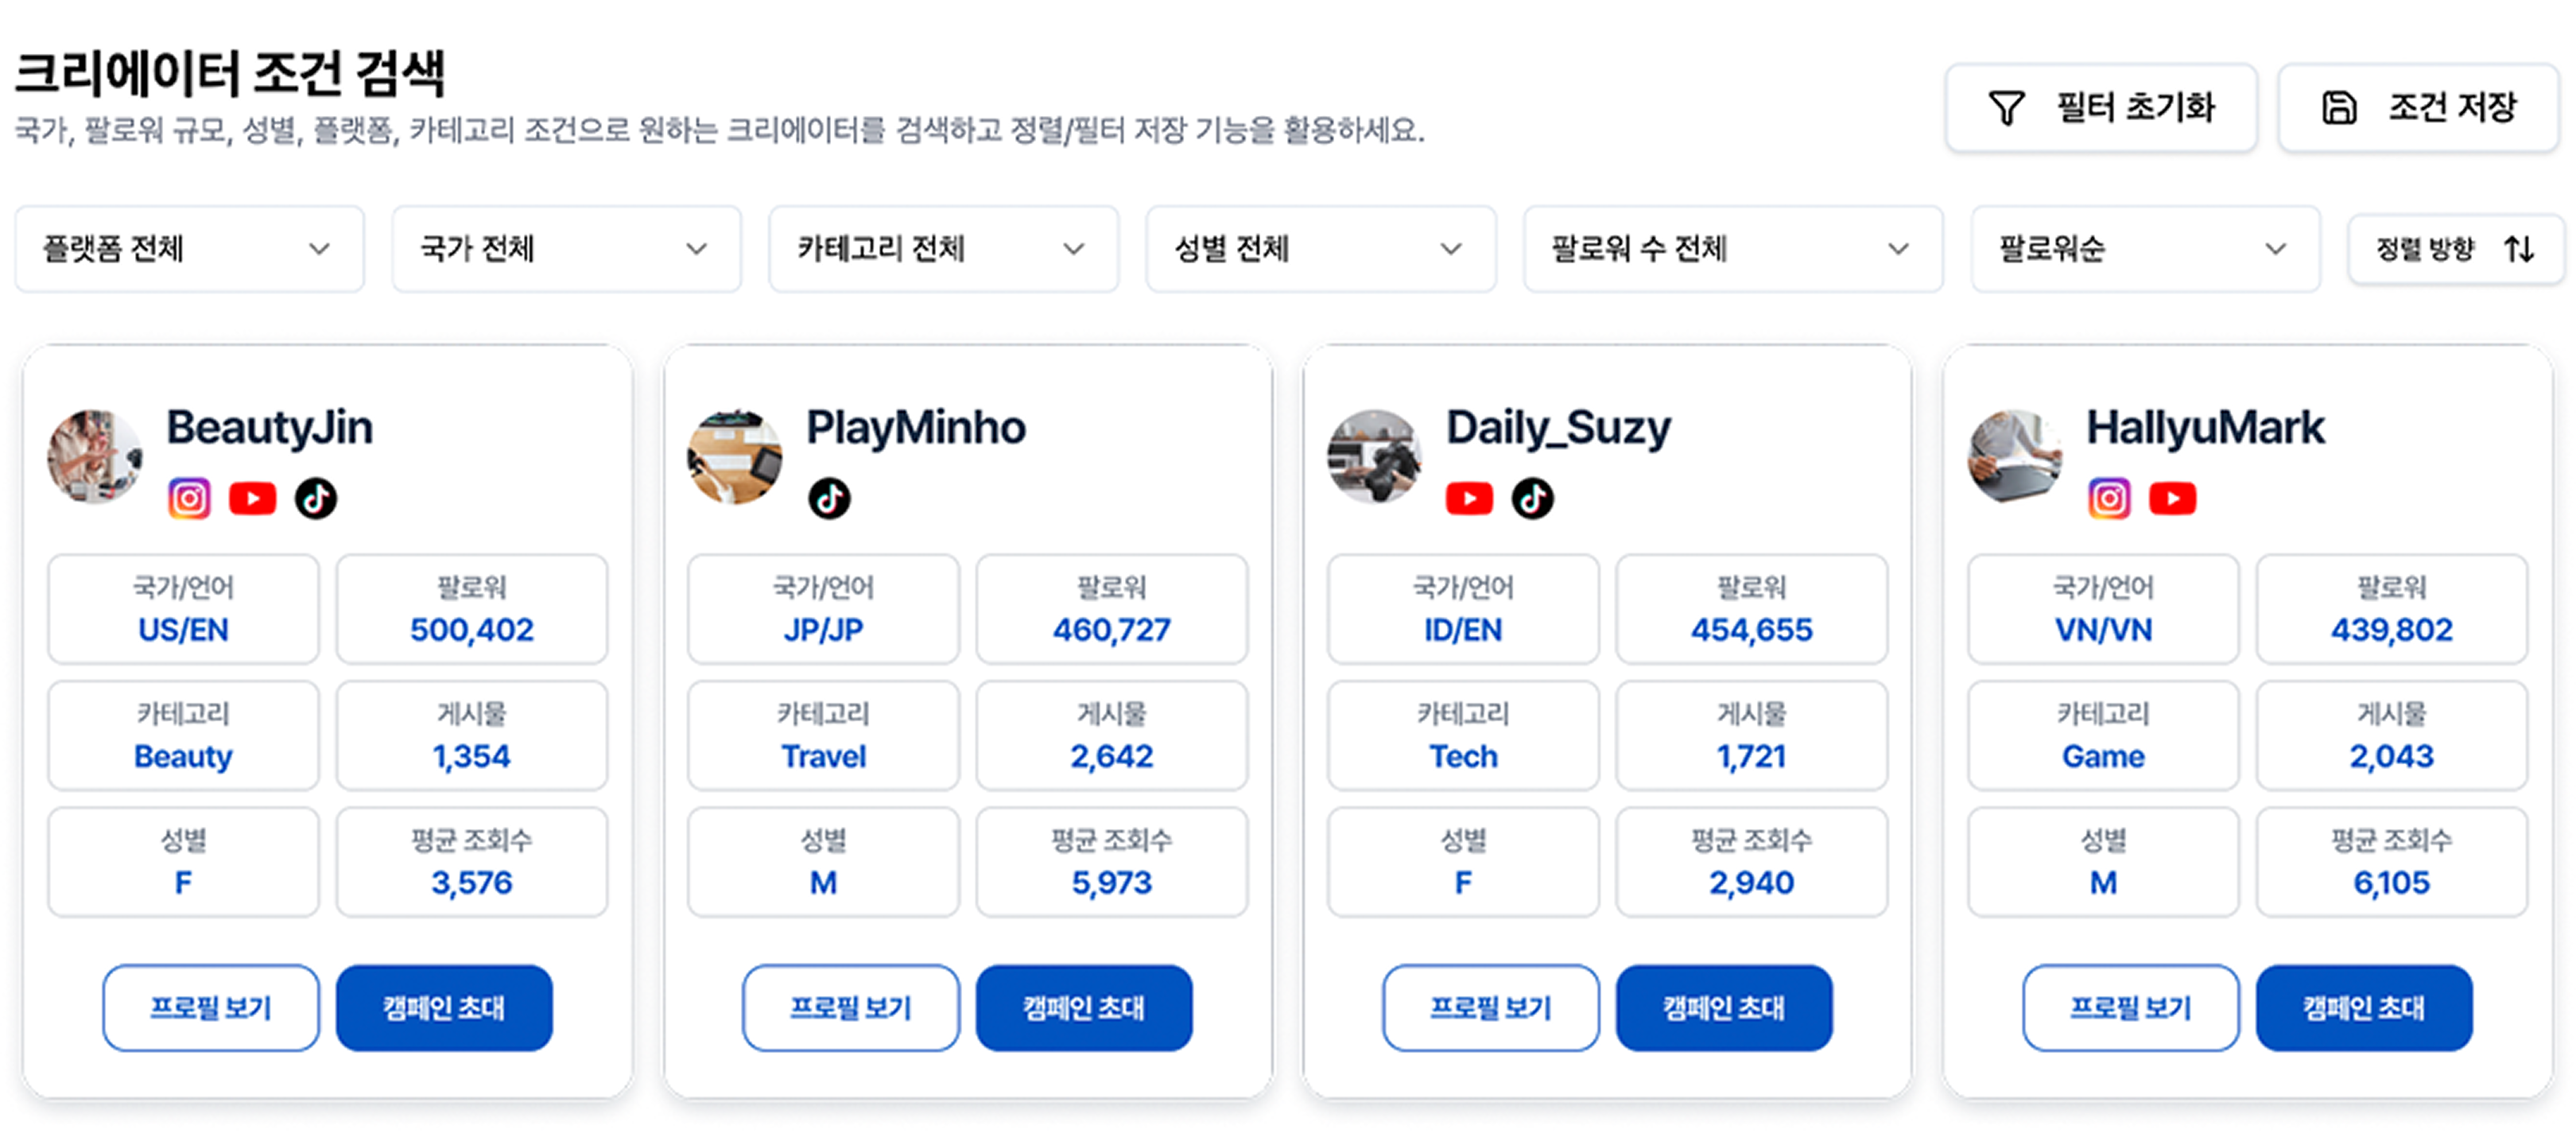This screenshot has width=2576, height=1145.
Task: Expand the 플랫폼 전체 platform dropdown
Action: 189,249
